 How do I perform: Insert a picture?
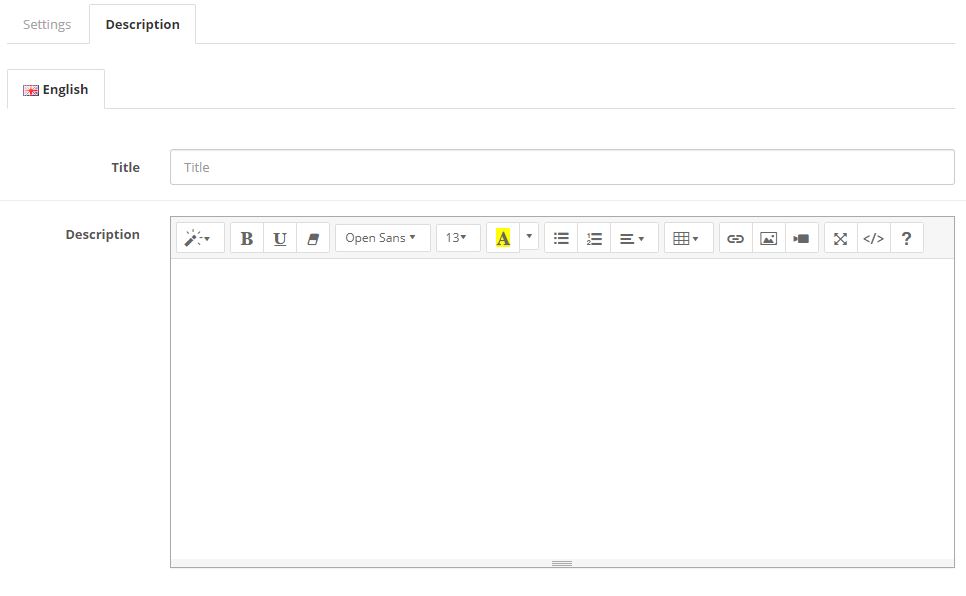(x=769, y=238)
